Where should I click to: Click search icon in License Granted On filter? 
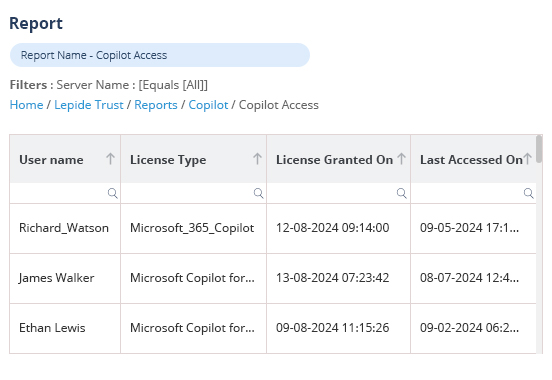coord(402,193)
